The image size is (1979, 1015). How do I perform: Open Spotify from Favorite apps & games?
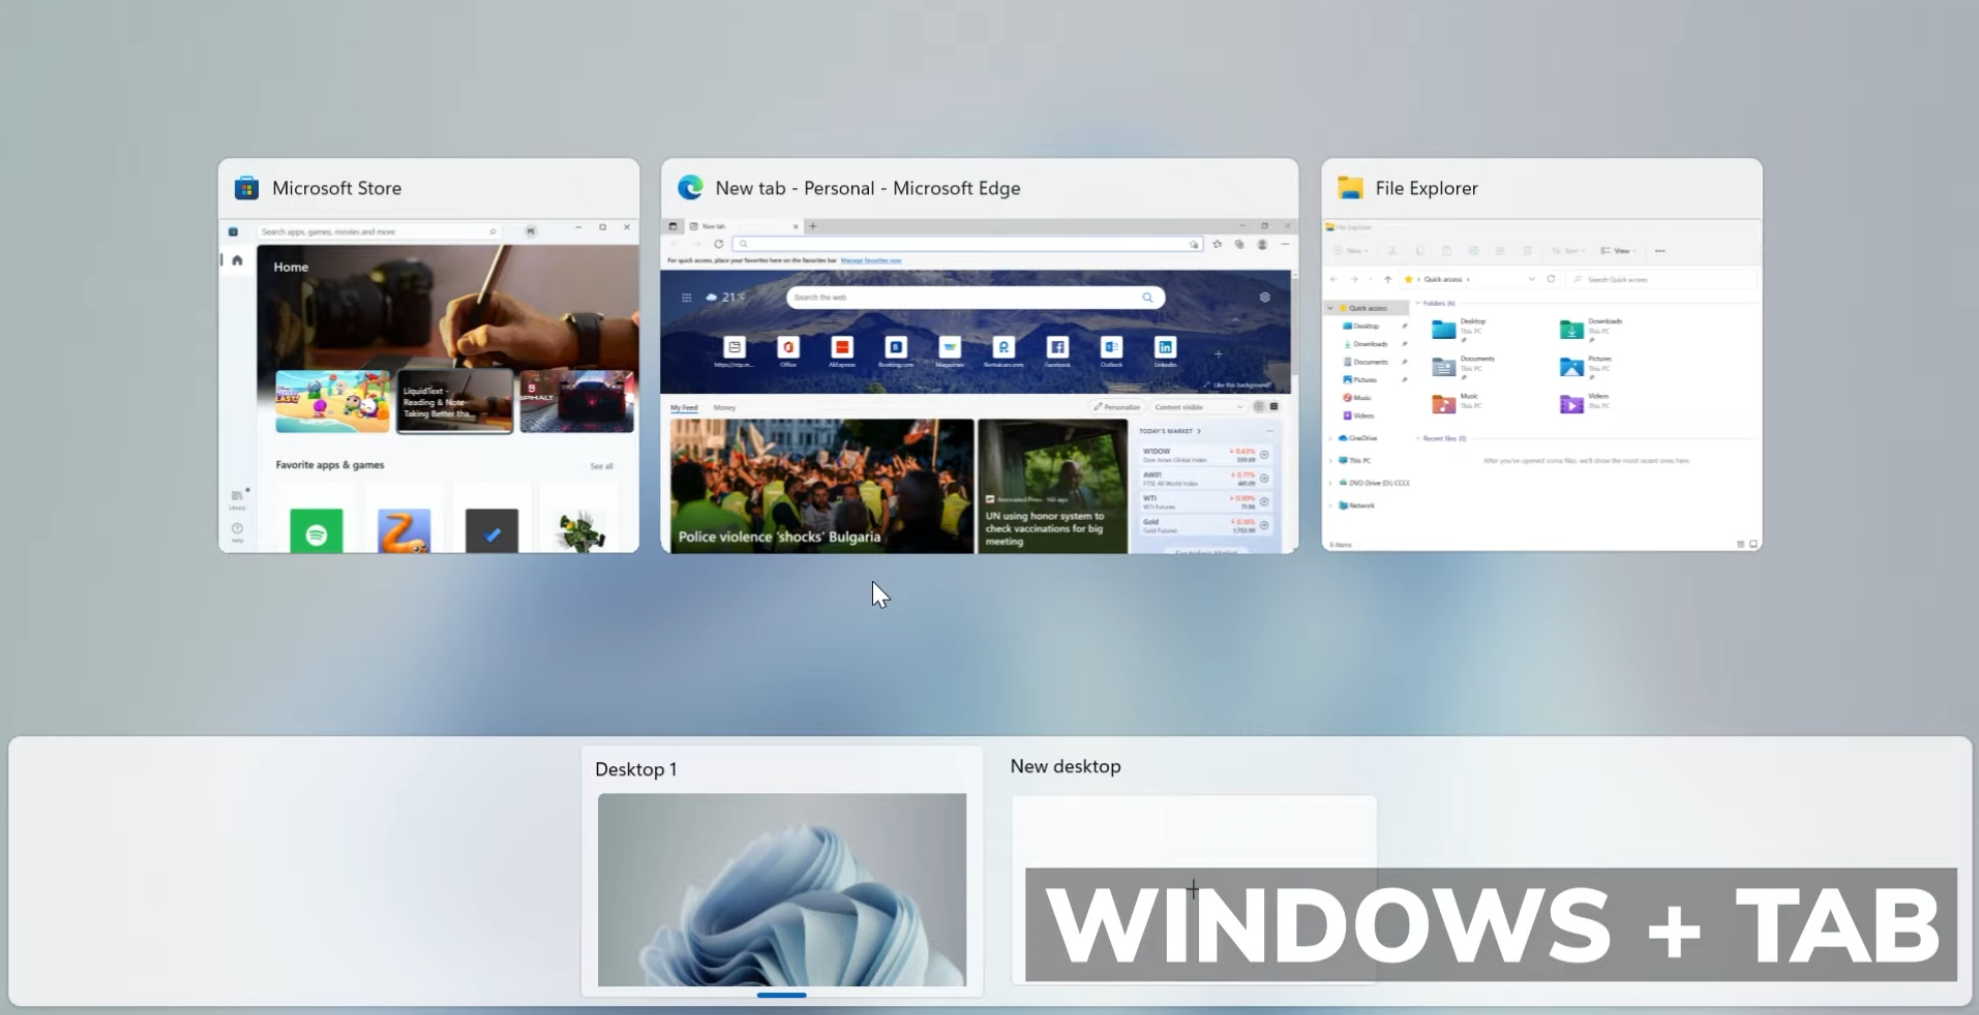coord(318,532)
